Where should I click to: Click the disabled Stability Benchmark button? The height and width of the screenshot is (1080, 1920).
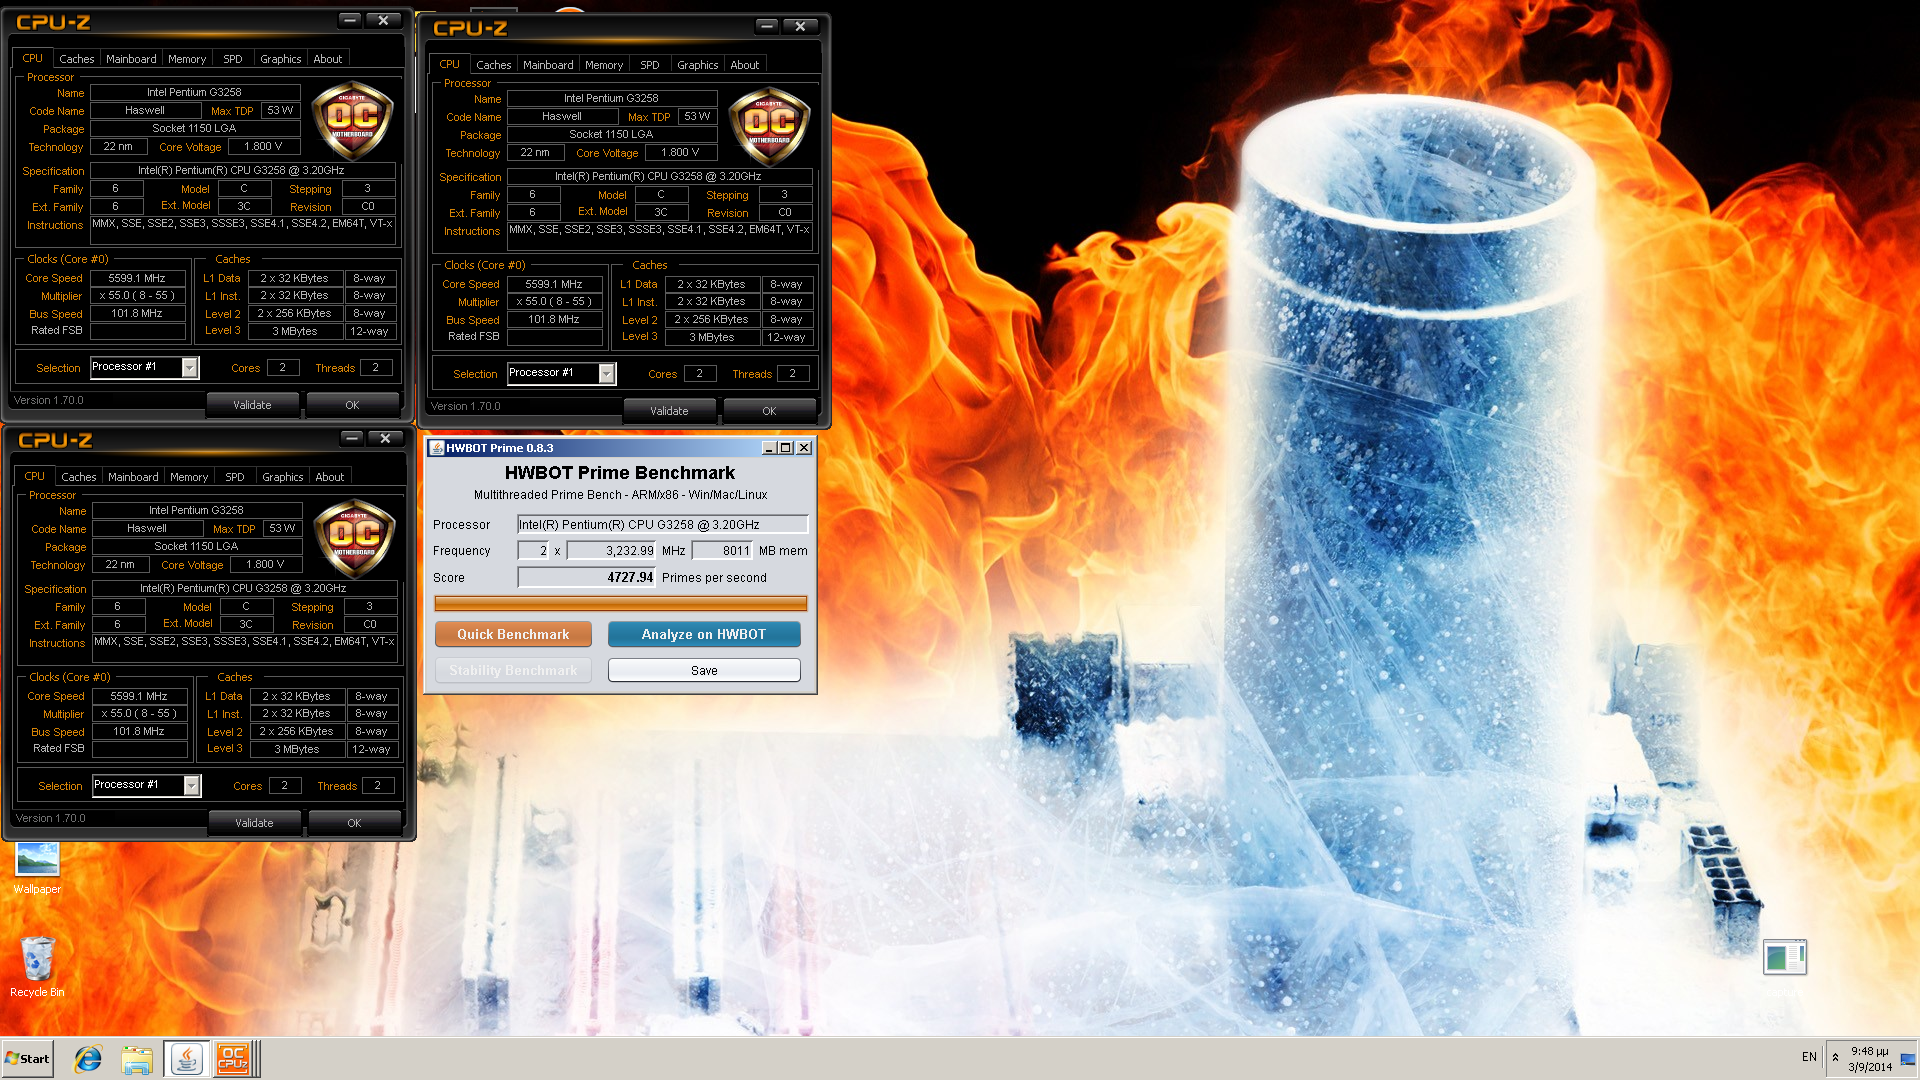[513, 670]
